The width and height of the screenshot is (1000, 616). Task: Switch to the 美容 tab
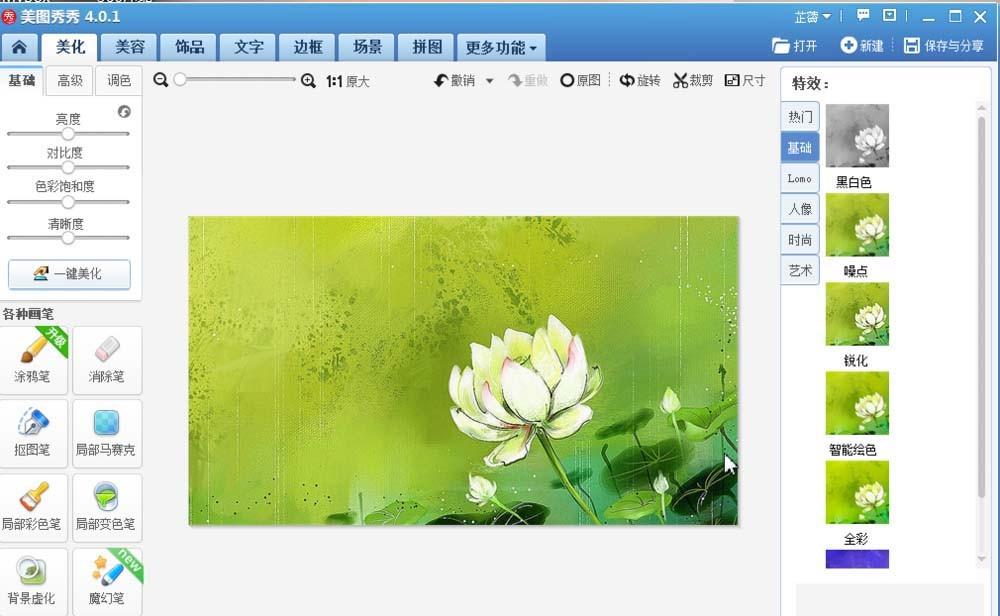pos(127,46)
